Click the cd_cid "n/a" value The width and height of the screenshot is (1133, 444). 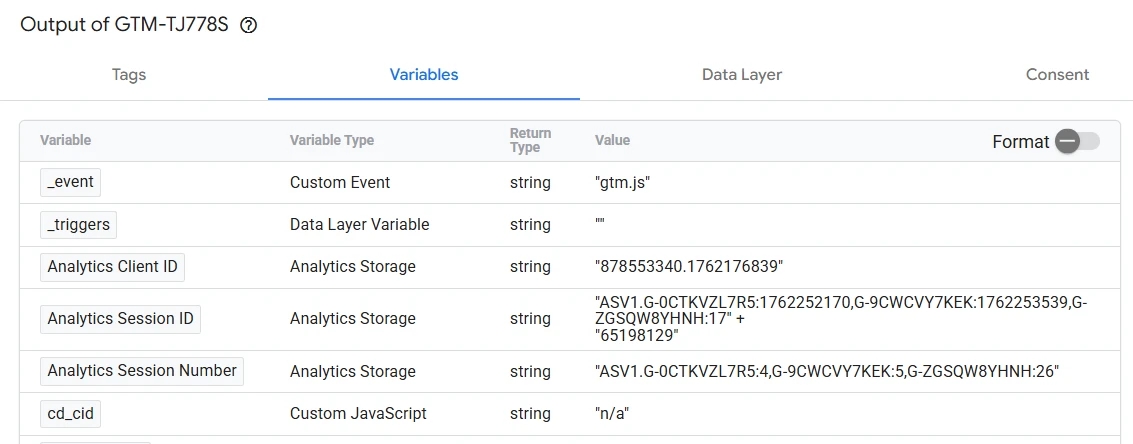[612, 414]
